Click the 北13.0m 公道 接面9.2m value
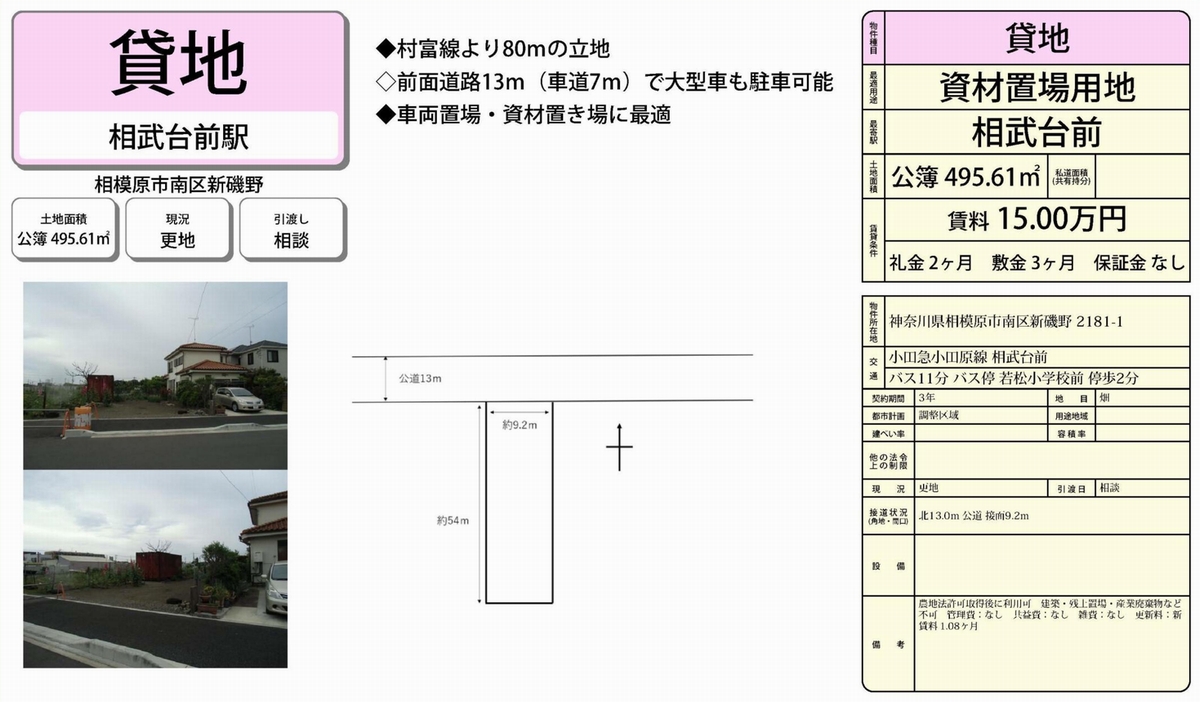The width and height of the screenshot is (1200, 702). [974, 516]
